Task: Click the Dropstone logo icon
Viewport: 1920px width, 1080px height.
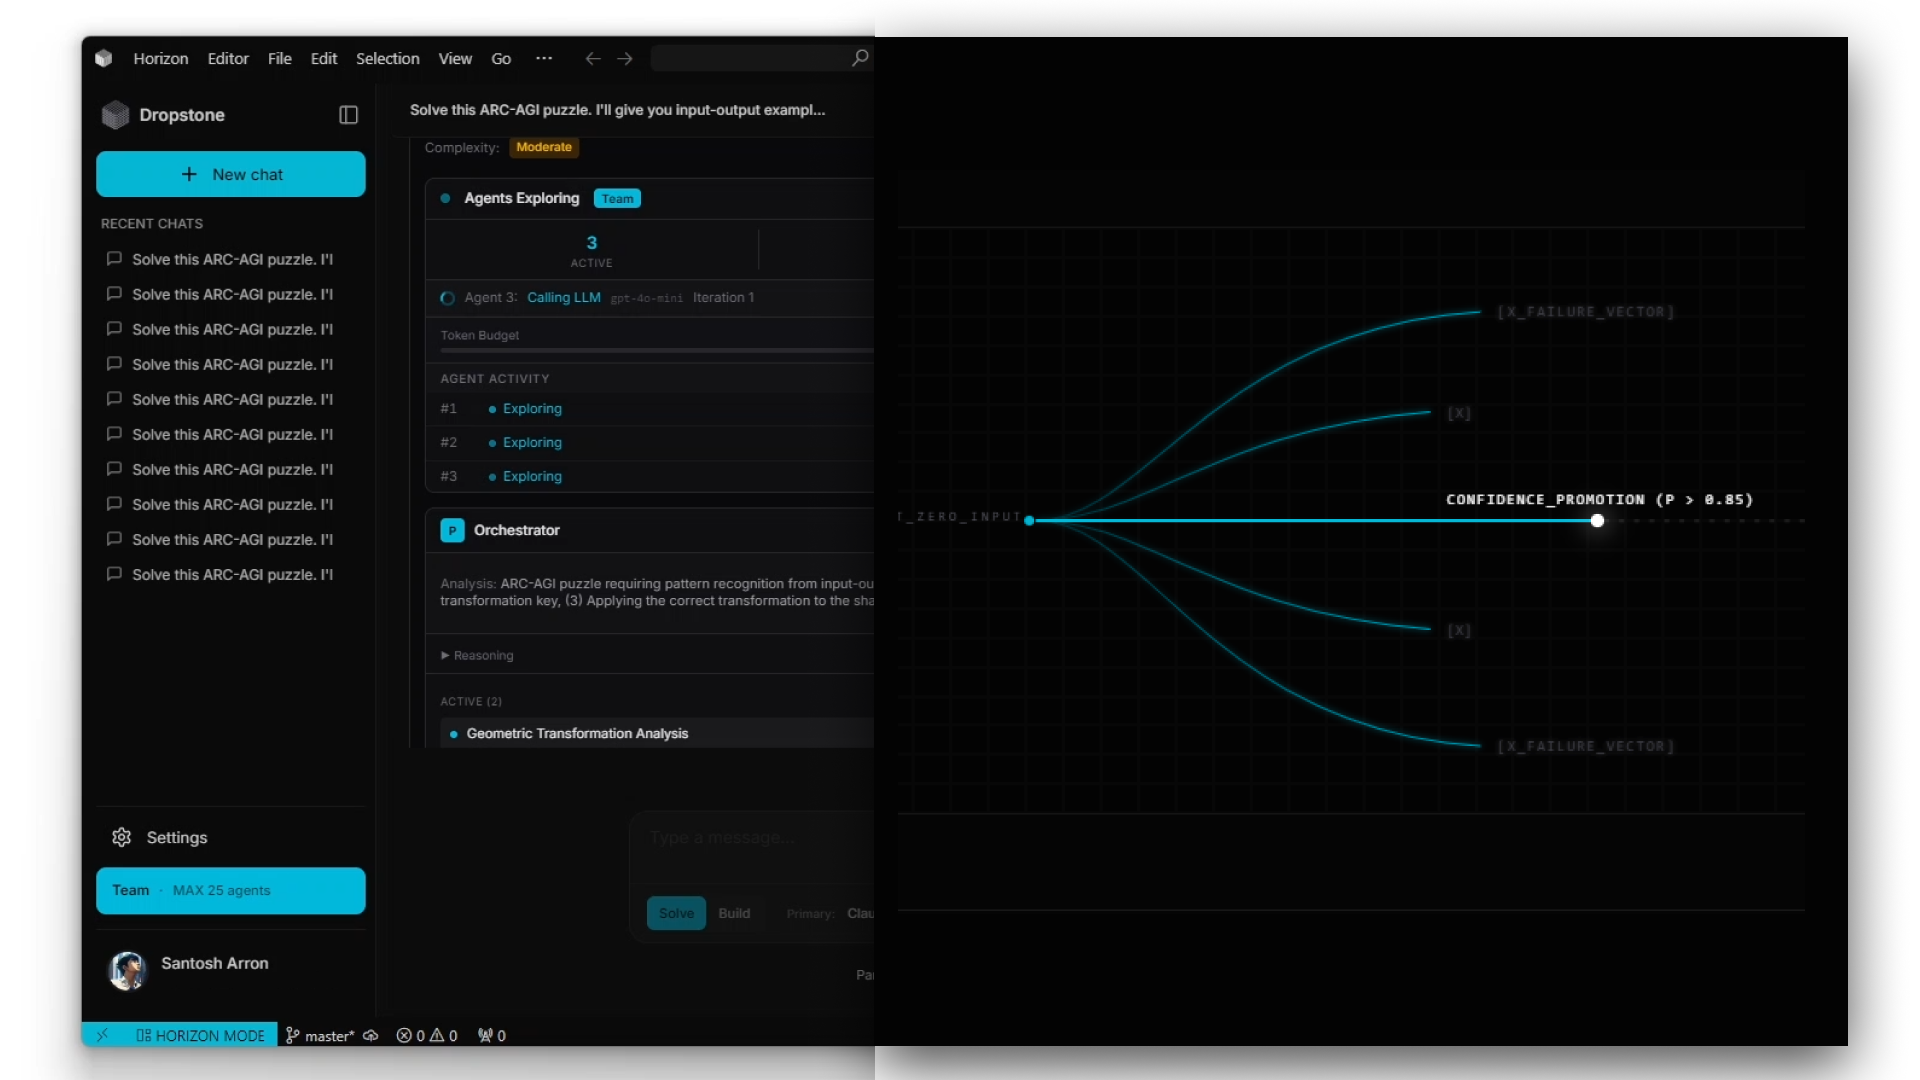Action: (x=116, y=114)
